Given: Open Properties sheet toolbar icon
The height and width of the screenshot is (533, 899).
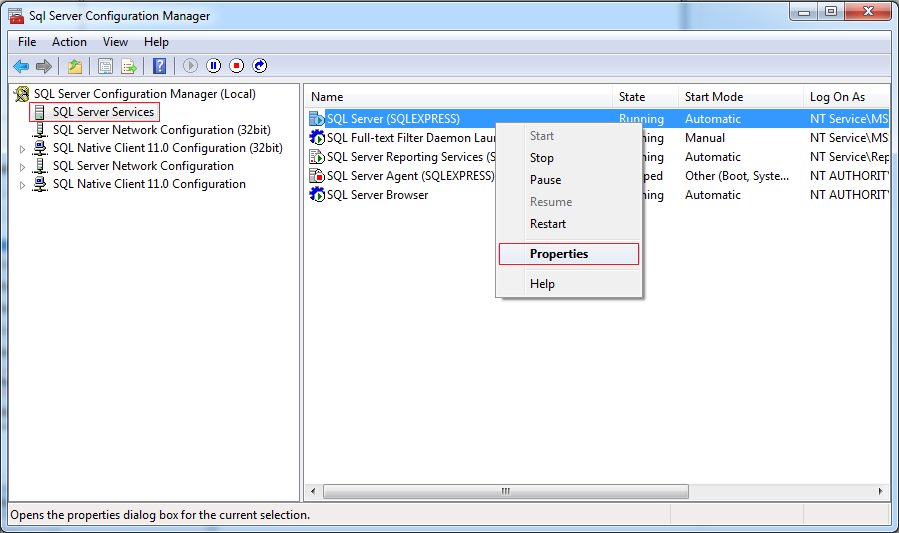Looking at the screenshot, I should (105, 66).
